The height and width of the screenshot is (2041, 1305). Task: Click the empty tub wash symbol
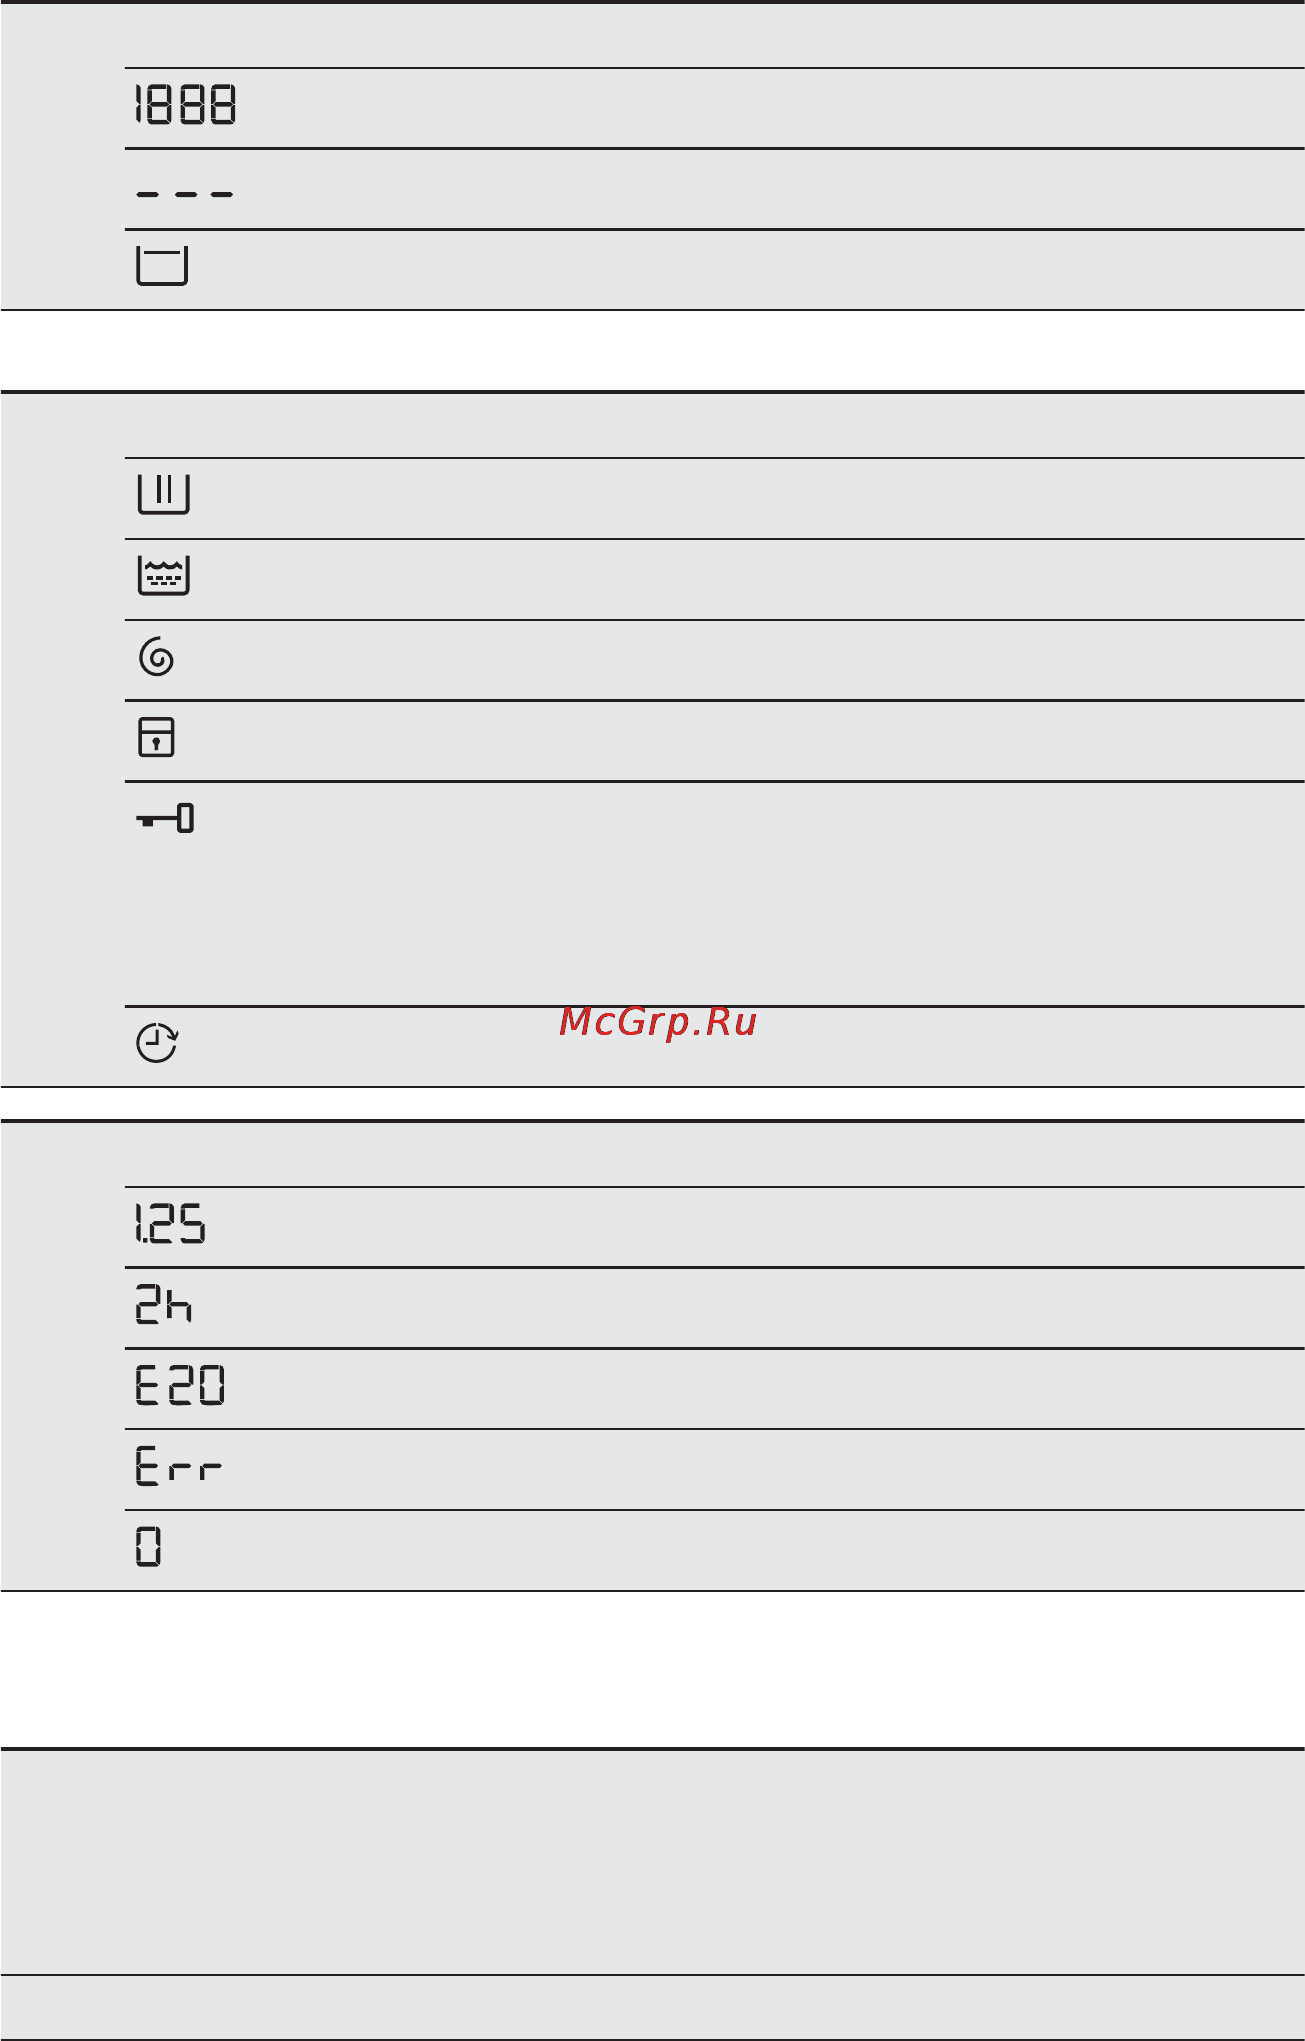pos(162,266)
